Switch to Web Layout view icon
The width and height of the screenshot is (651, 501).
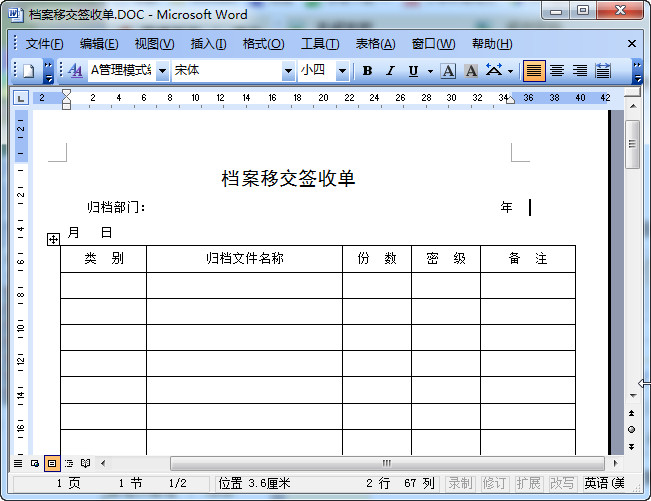pos(35,463)
